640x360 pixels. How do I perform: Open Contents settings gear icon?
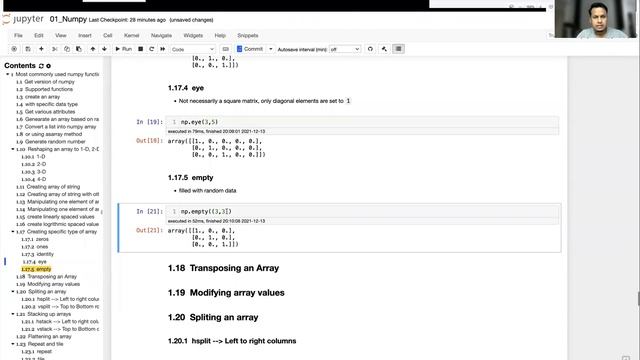(49, 66)
